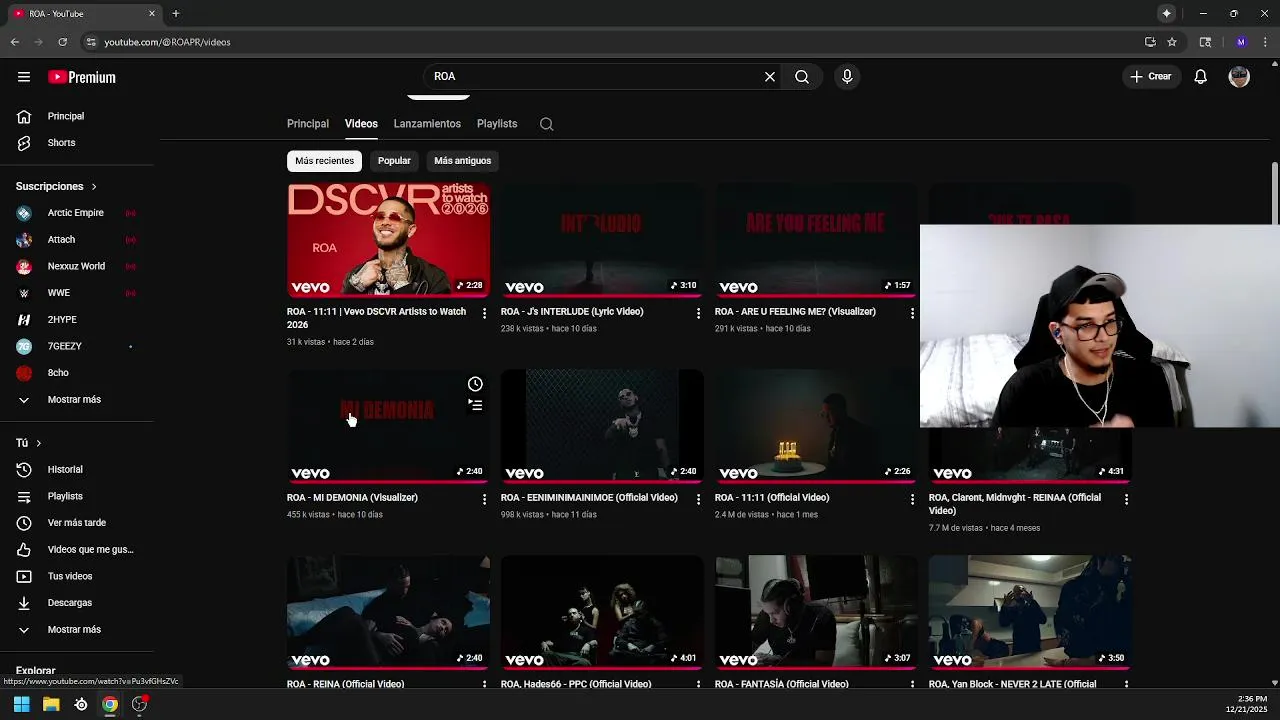Screen dimensions: 1280x720
Task: Add MI DEMONIA to queue icon
Action: pyautogui.click(x=475, y=405)
